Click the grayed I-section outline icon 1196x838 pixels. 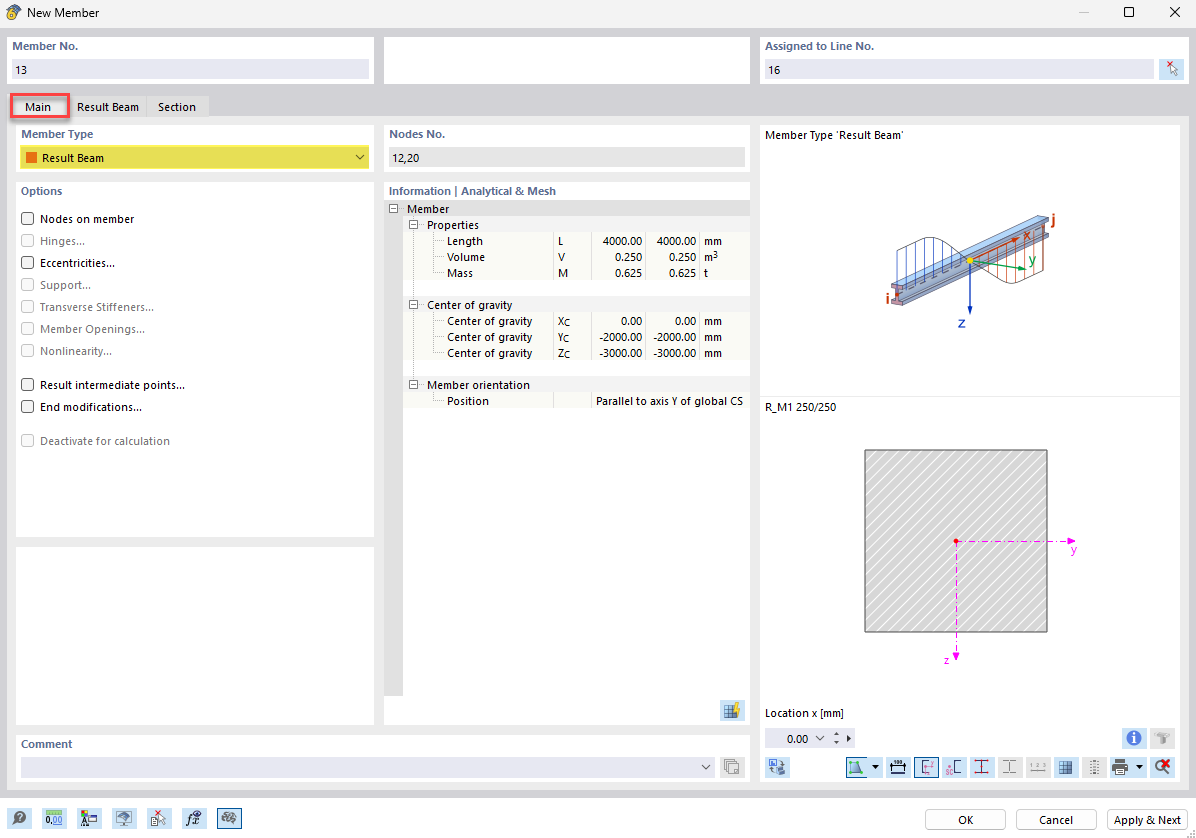(1009, 767)
